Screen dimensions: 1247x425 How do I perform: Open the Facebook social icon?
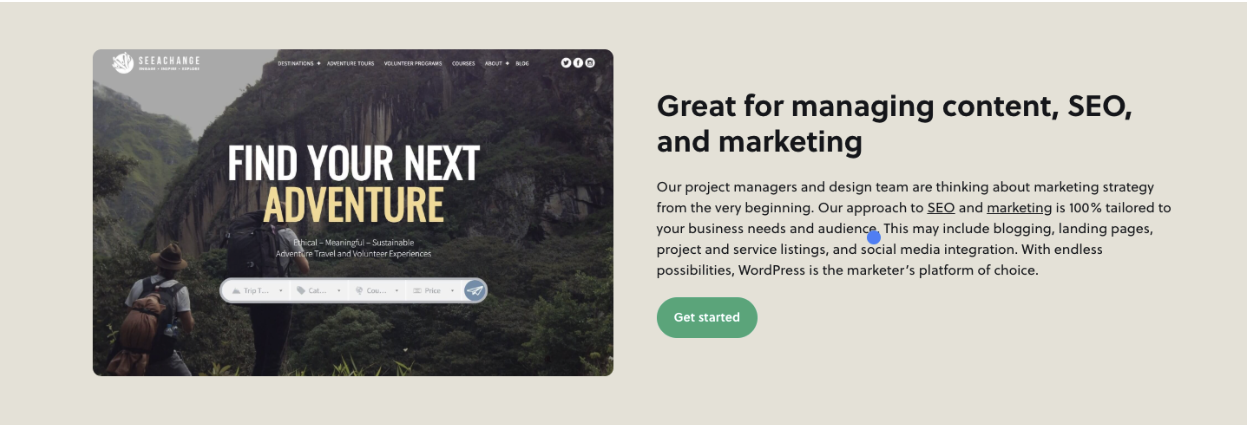pyautogui.click(x=578, y=63)
